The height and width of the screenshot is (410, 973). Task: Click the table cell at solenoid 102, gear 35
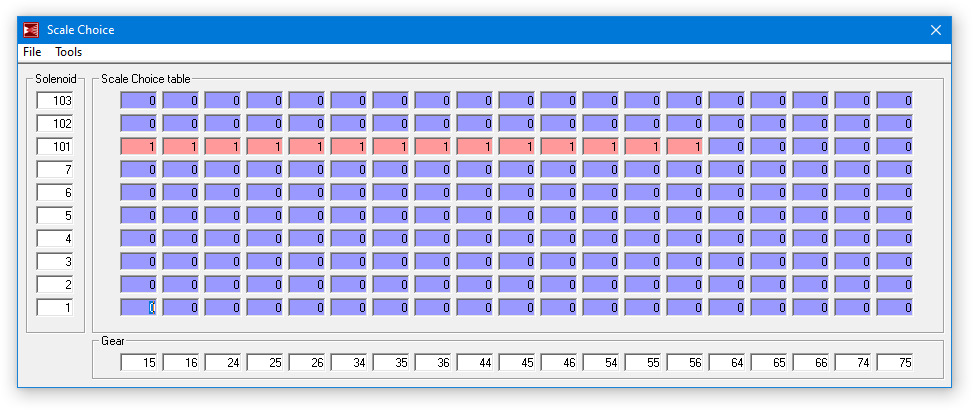point(391,123)
